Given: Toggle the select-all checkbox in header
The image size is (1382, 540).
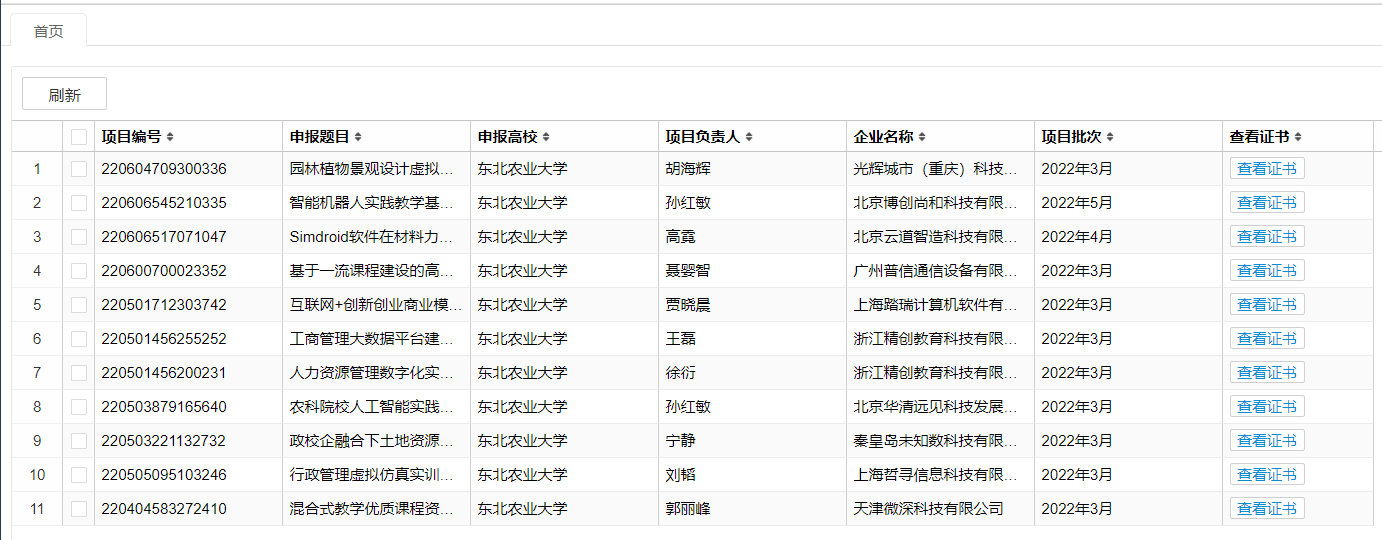Looking at the screenshot, I should click(79, 137).
